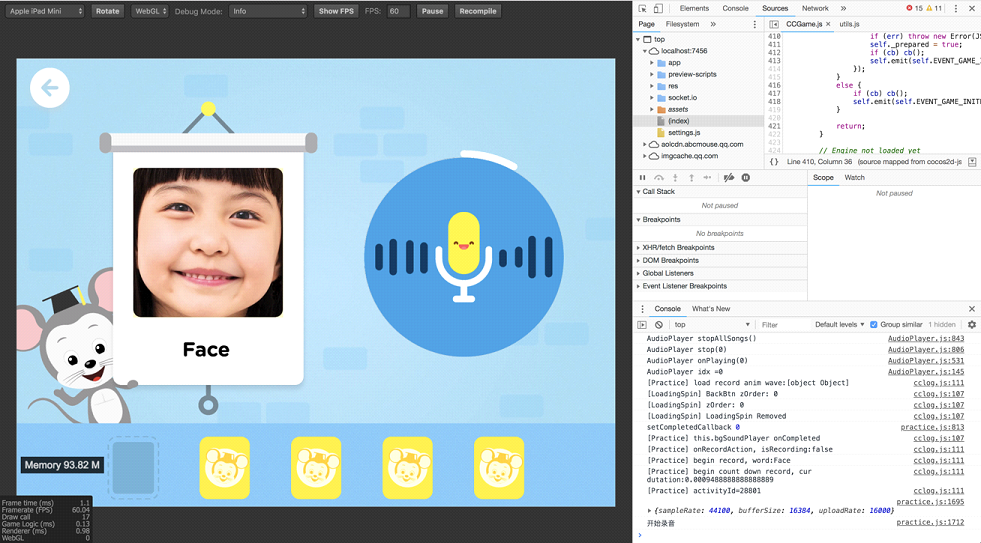This screenshot has width=981, height=543.
Task: Open the Default levels dropdown
Action: pos(839,325)
